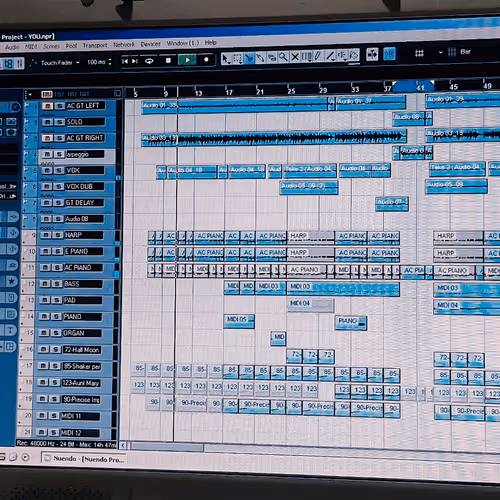Open the Pool menu
The width and height of the screenshot is (500, 500).
[x=71, y=46]
